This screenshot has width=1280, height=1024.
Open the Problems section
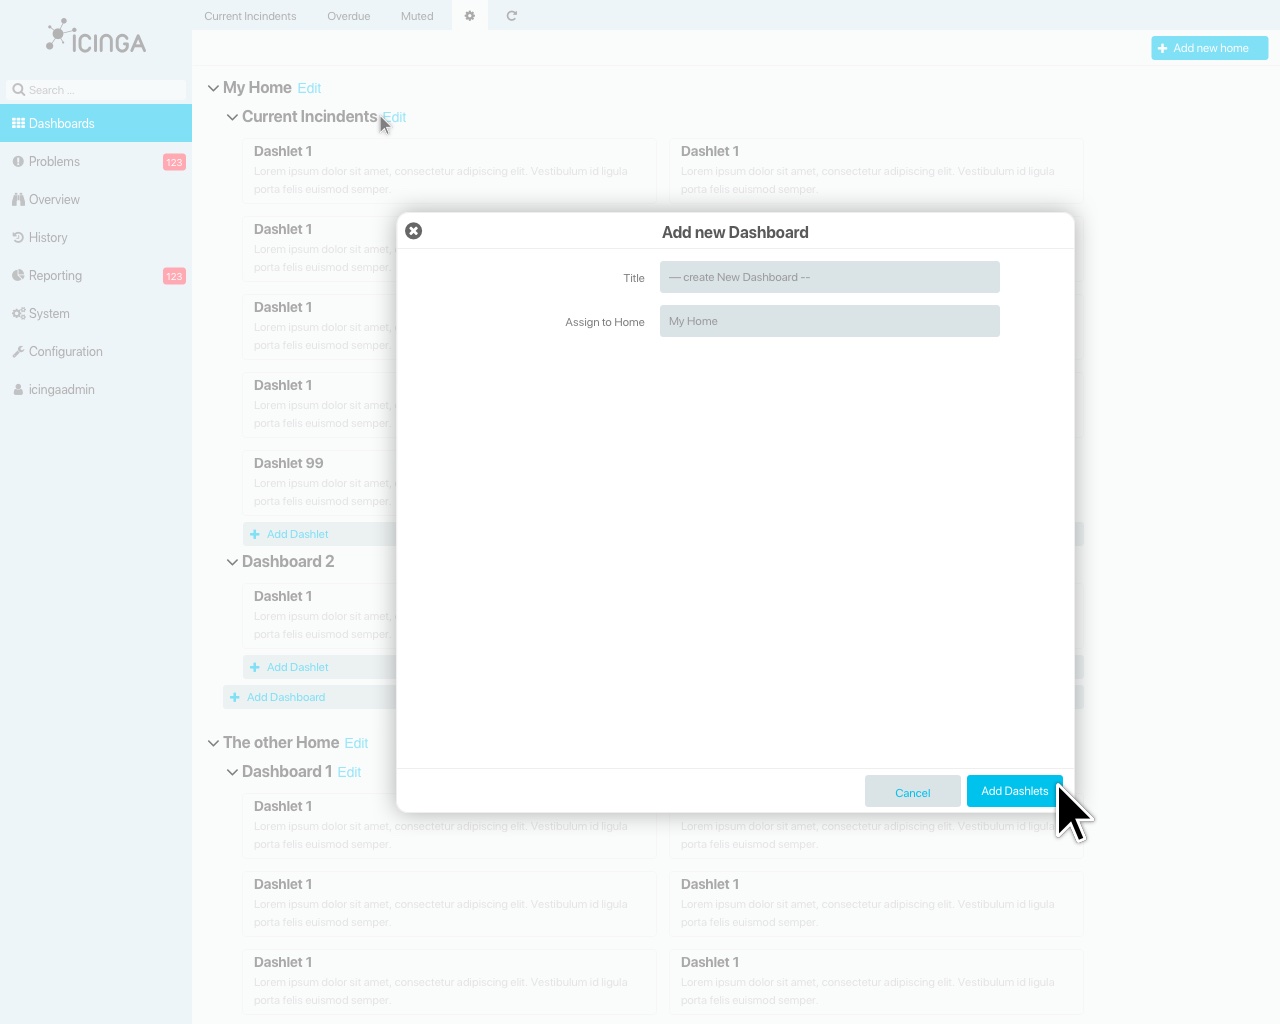(x=53, y=161)
